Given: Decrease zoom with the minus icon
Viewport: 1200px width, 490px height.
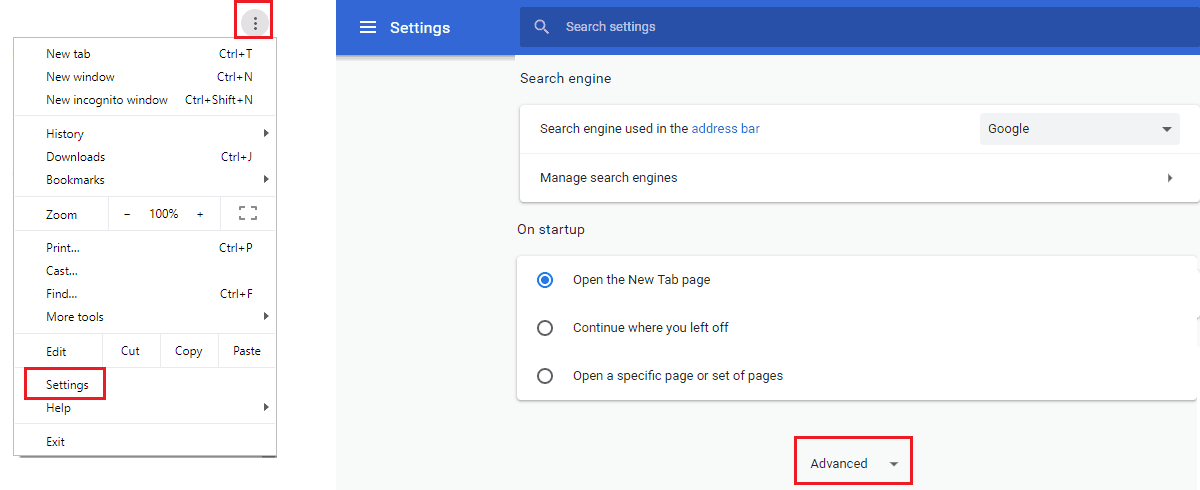Looking at the screenshot, I should tap(127, 214).
